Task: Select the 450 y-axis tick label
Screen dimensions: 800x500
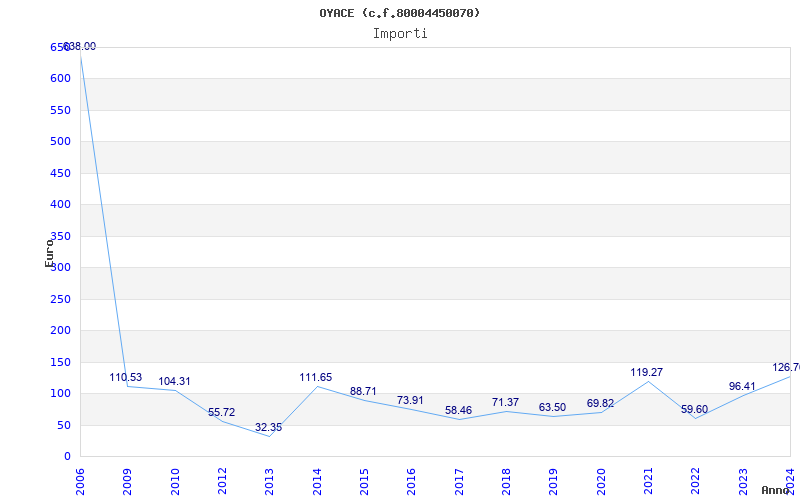Action: (60, 173)
